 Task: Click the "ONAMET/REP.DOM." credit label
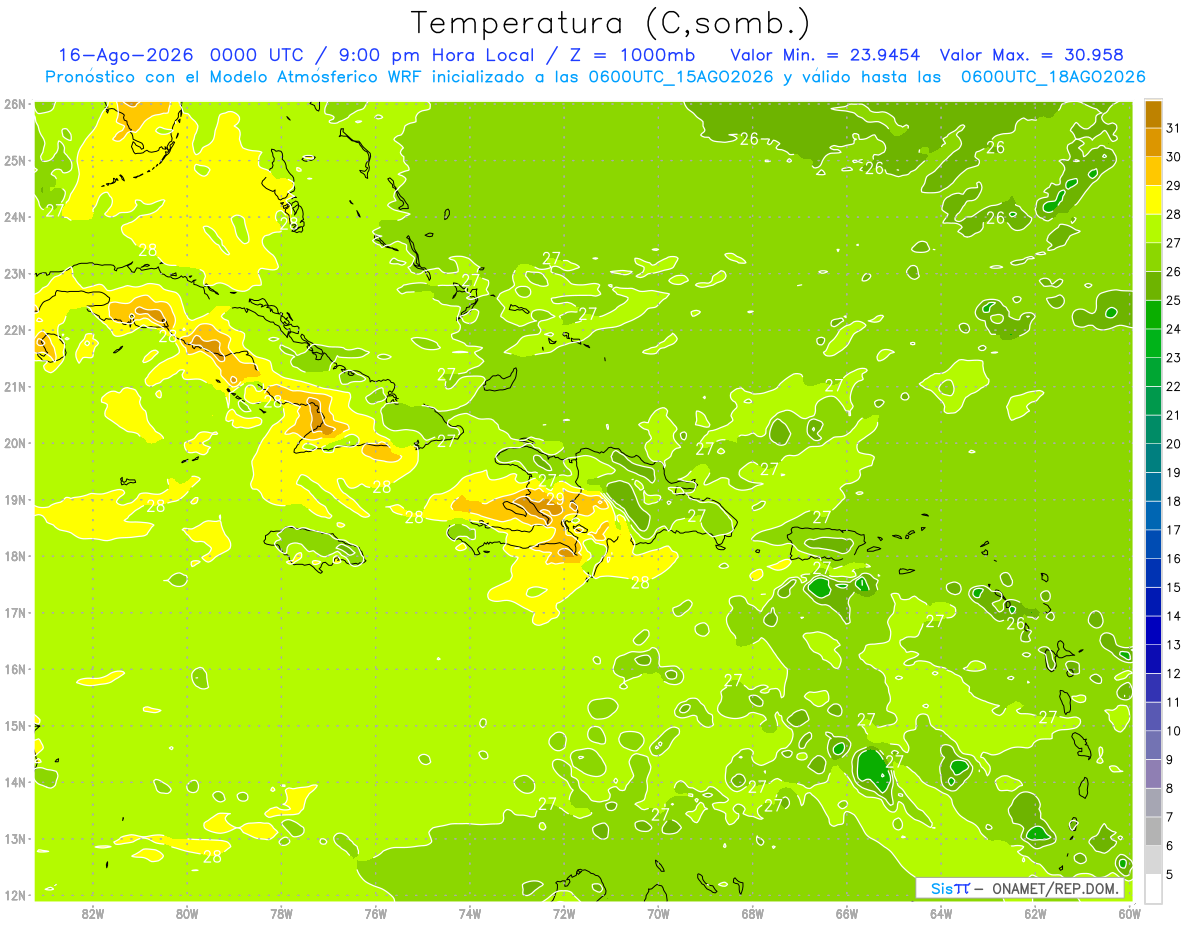tap(1055, 888)
